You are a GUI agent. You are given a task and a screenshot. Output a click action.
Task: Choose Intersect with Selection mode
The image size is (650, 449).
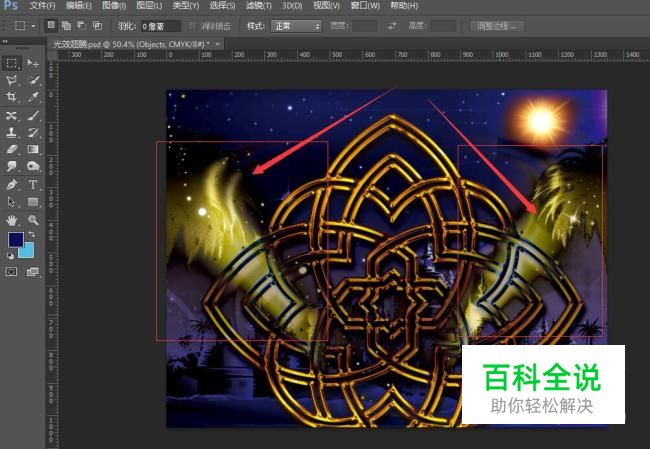click(97, 26)
